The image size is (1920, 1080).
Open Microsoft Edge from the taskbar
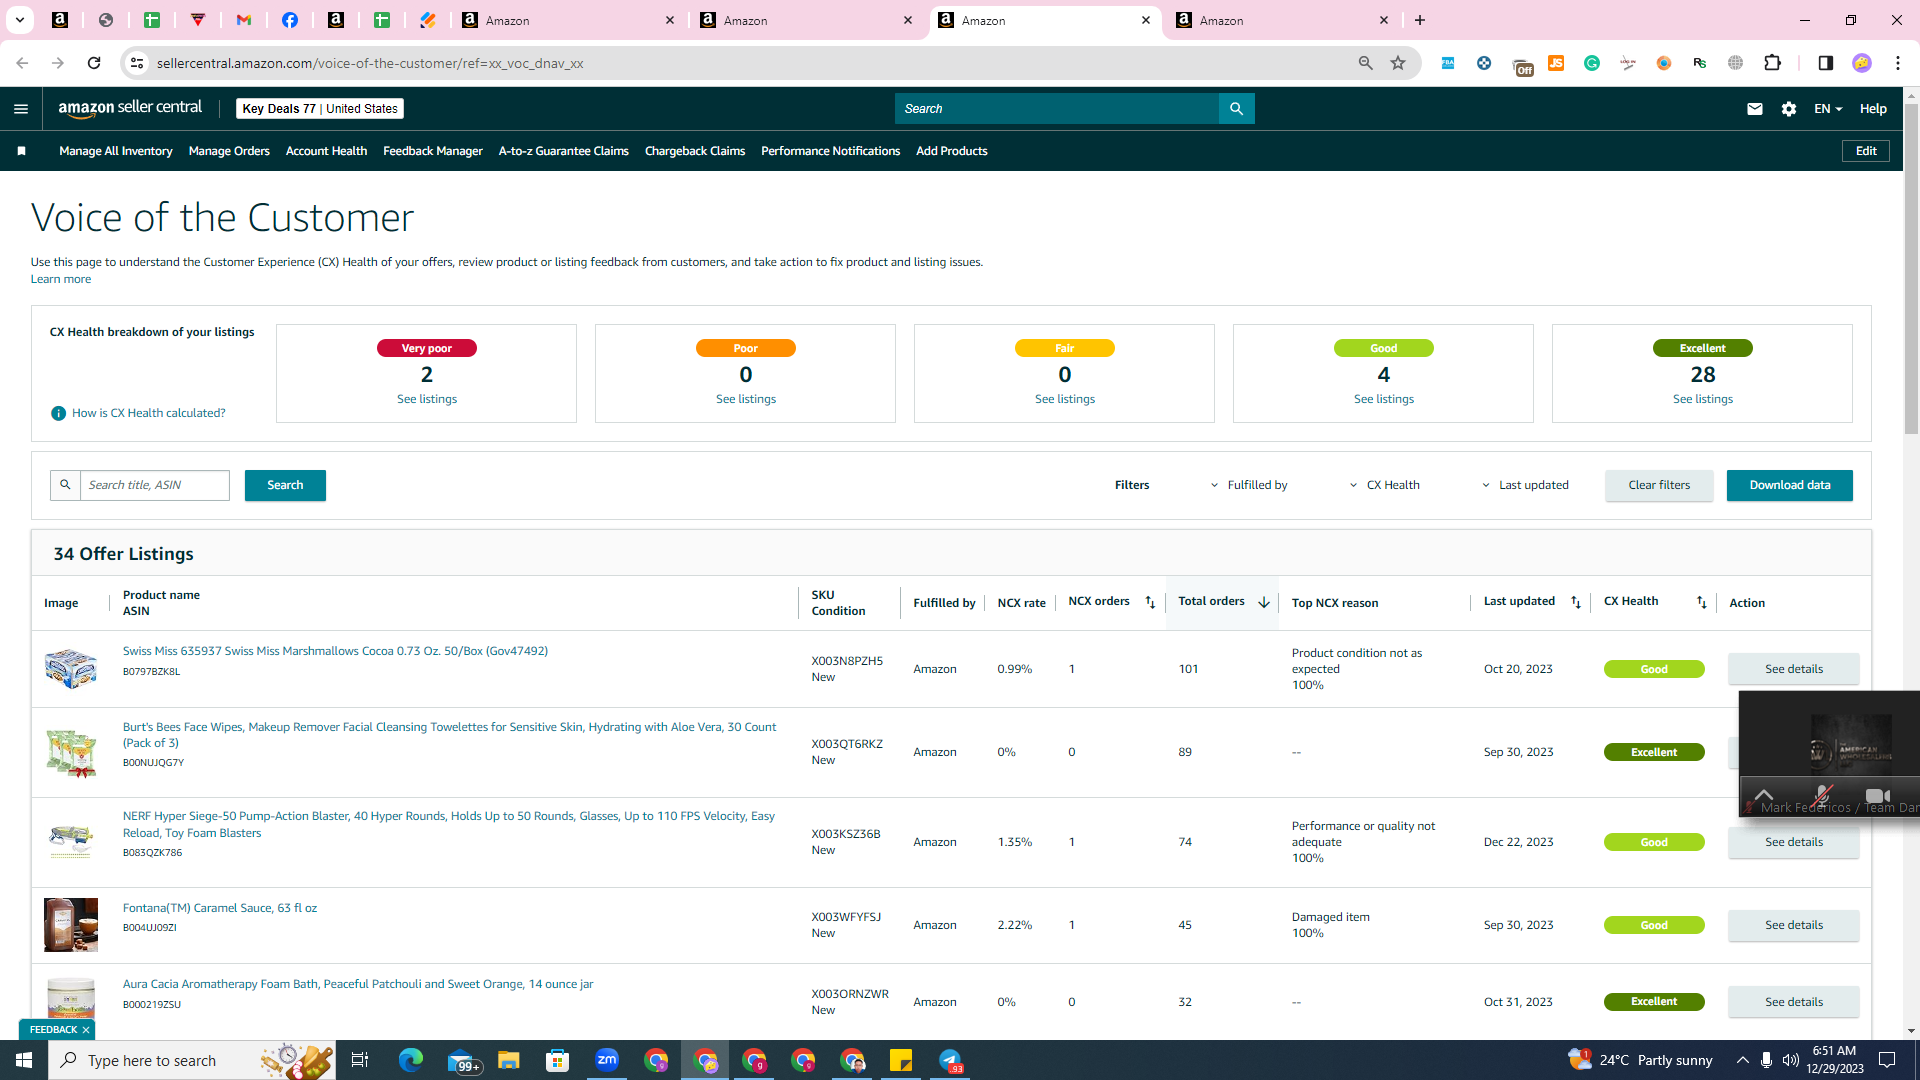[x=411, y=1060]
